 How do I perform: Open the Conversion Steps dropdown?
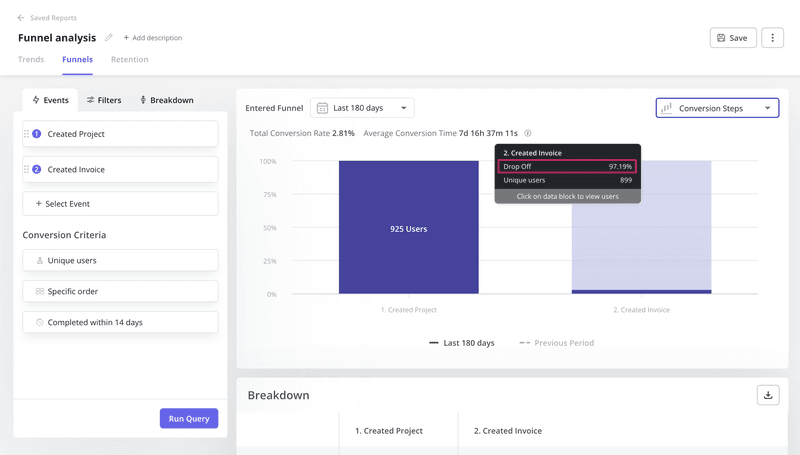click(x=717, y=108)
